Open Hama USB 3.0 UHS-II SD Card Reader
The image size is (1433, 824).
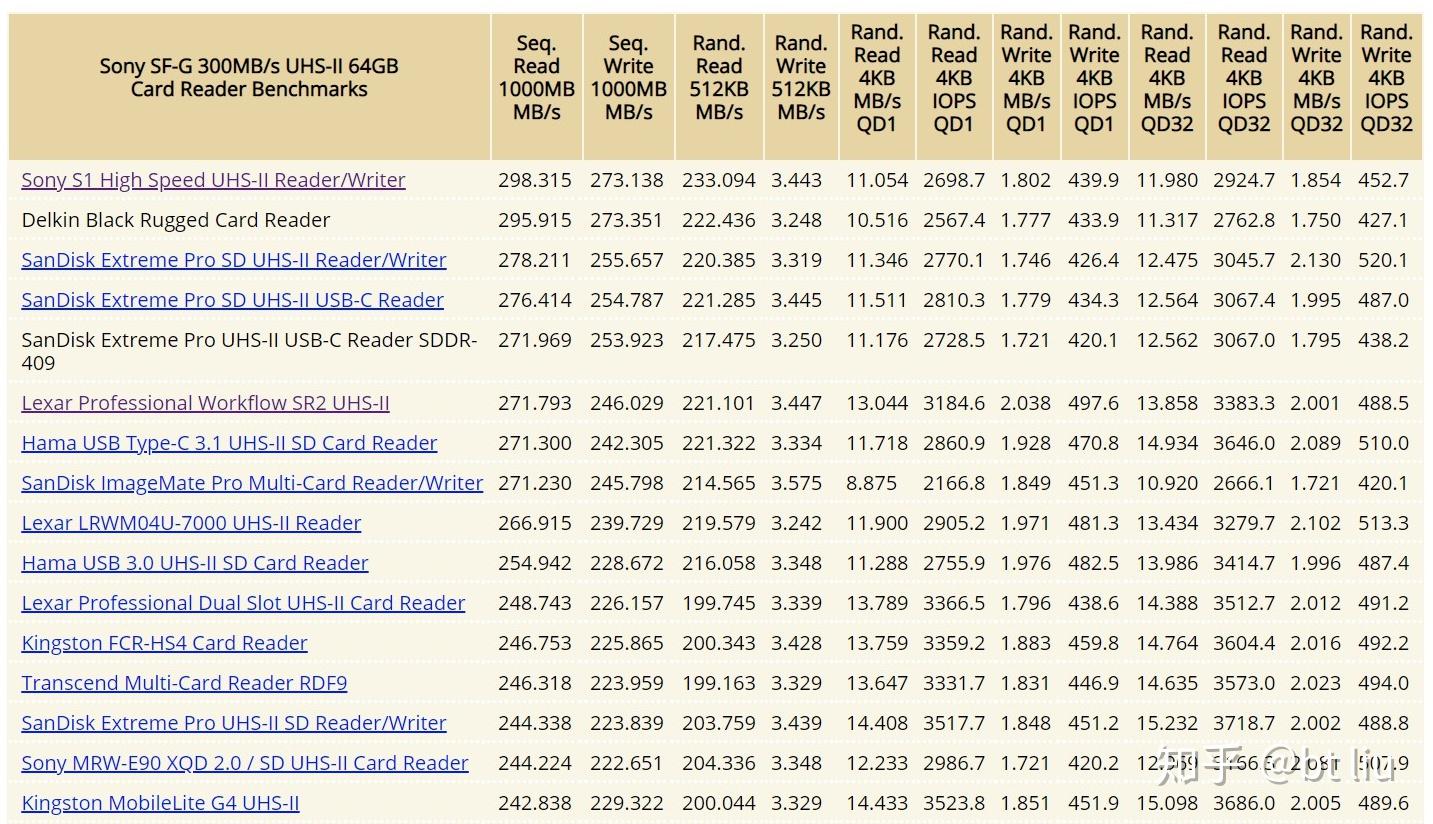point(195,563)
